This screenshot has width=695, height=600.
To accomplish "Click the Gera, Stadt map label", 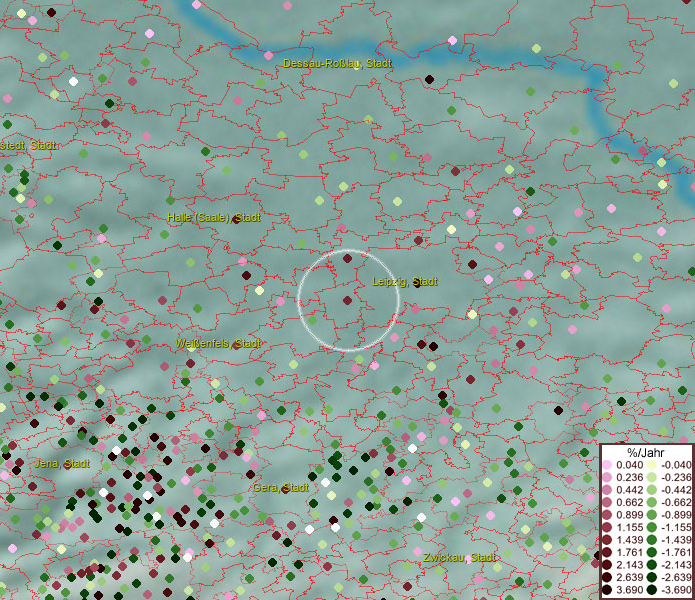I will [280, 487].
